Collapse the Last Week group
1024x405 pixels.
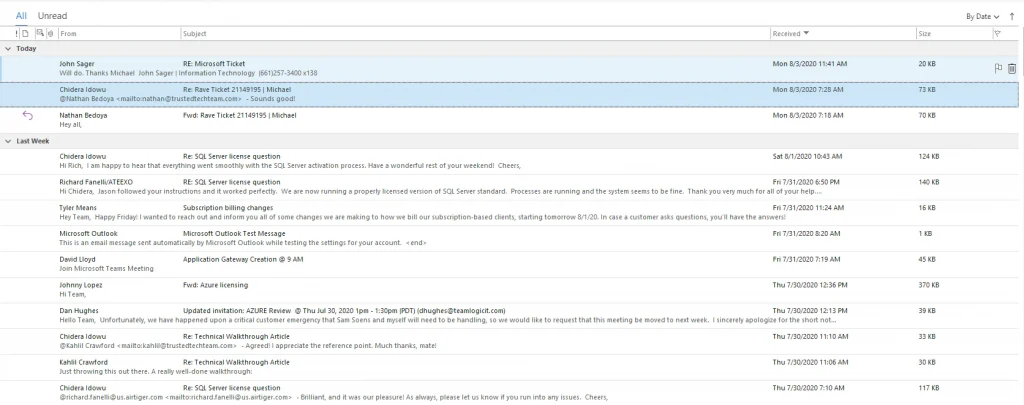[9, 141]
